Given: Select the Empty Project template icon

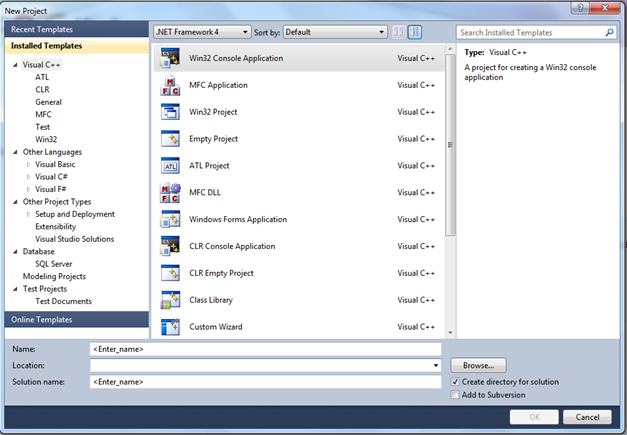Looking at the screenshot, I should [x=170, y=139].
